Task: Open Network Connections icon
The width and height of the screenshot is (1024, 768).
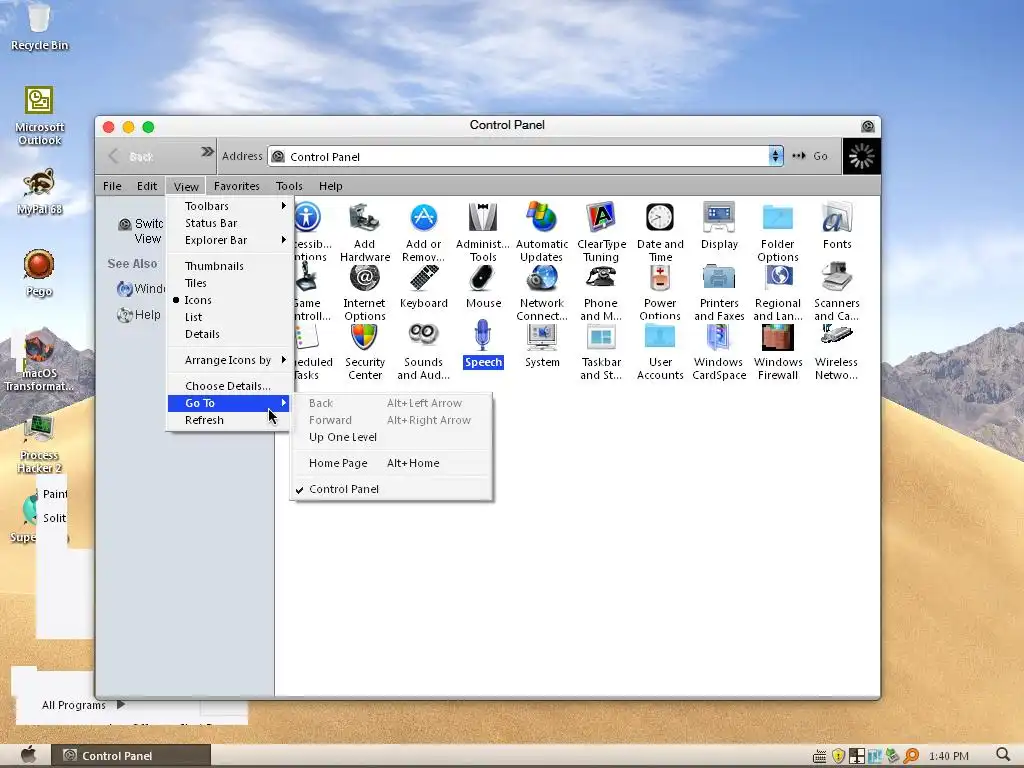Action: tap(541, 292)
